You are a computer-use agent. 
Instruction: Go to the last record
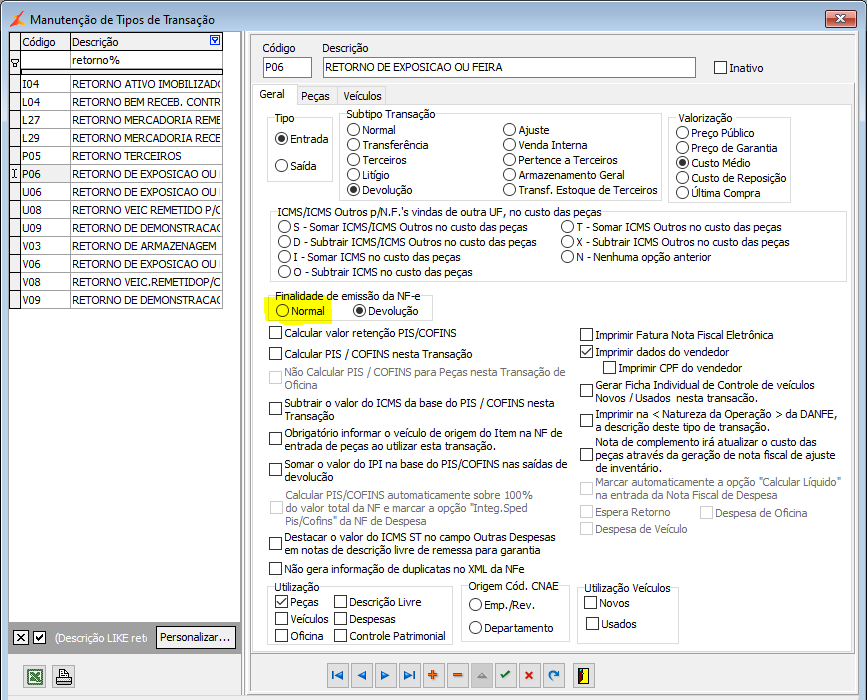pos(409,675)
